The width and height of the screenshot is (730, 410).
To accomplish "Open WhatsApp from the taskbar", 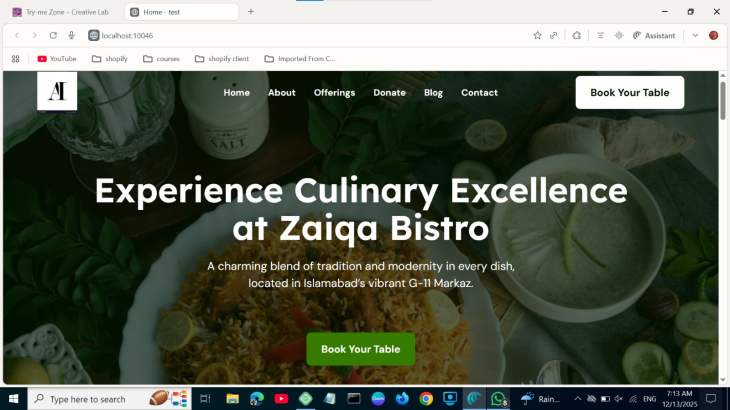I will 498,399.
